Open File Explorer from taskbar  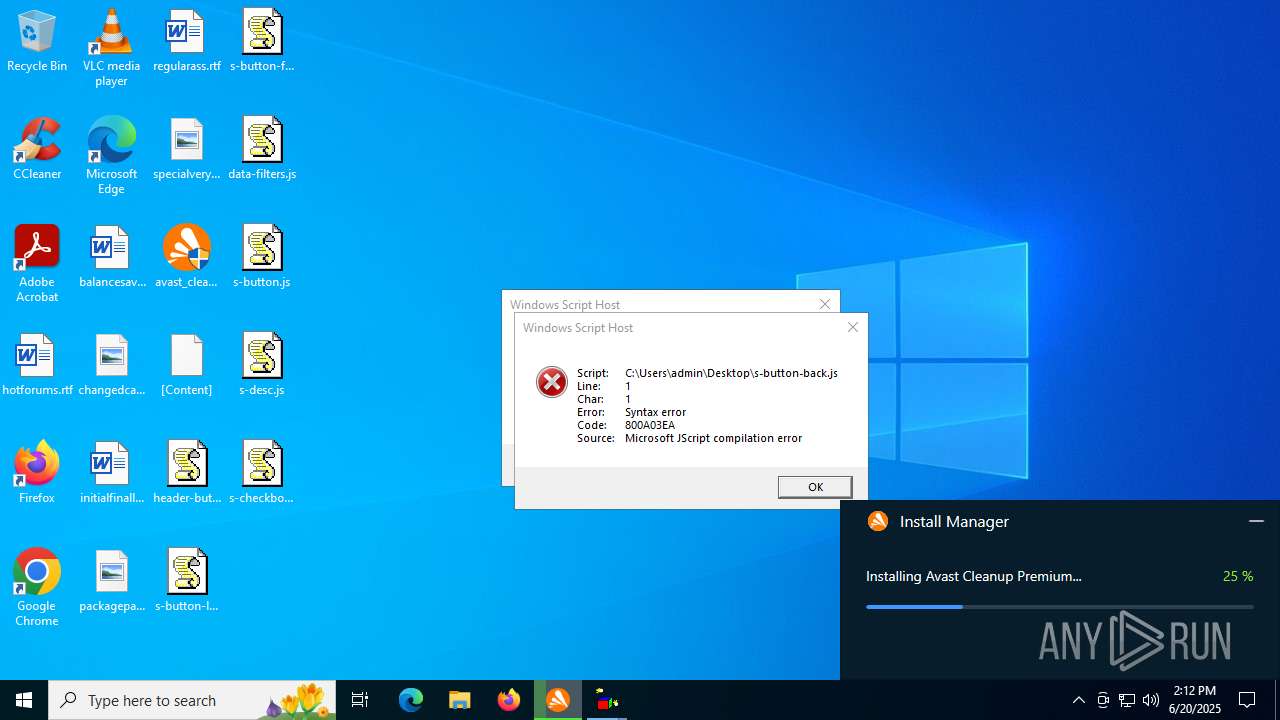pyautogui.click(x=460, y=700)
